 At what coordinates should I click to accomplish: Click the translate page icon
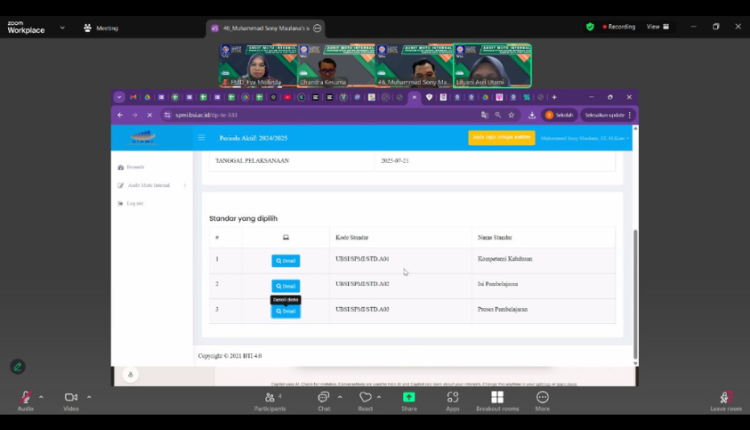tap(485, 115)
